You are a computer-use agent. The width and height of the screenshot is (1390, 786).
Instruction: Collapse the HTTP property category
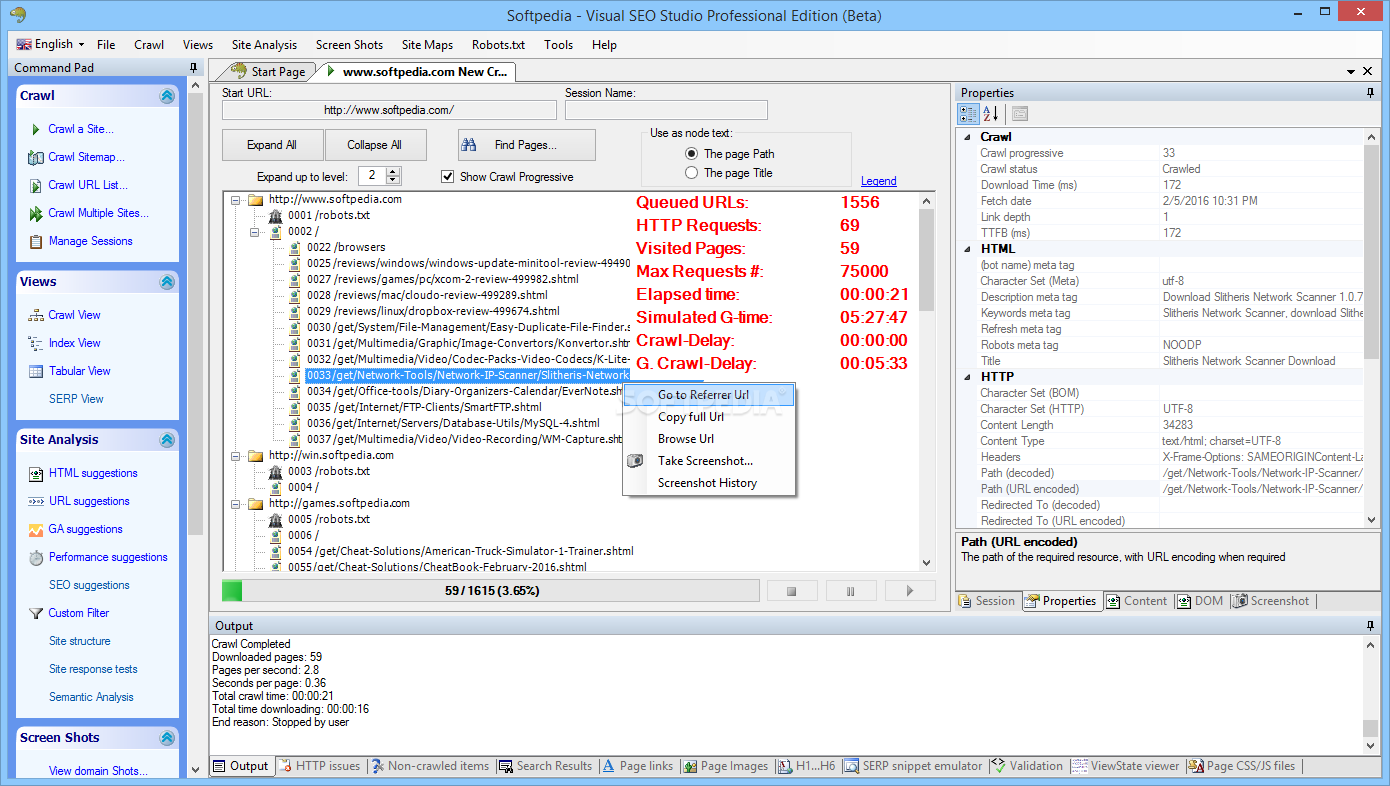pos(967,377)
